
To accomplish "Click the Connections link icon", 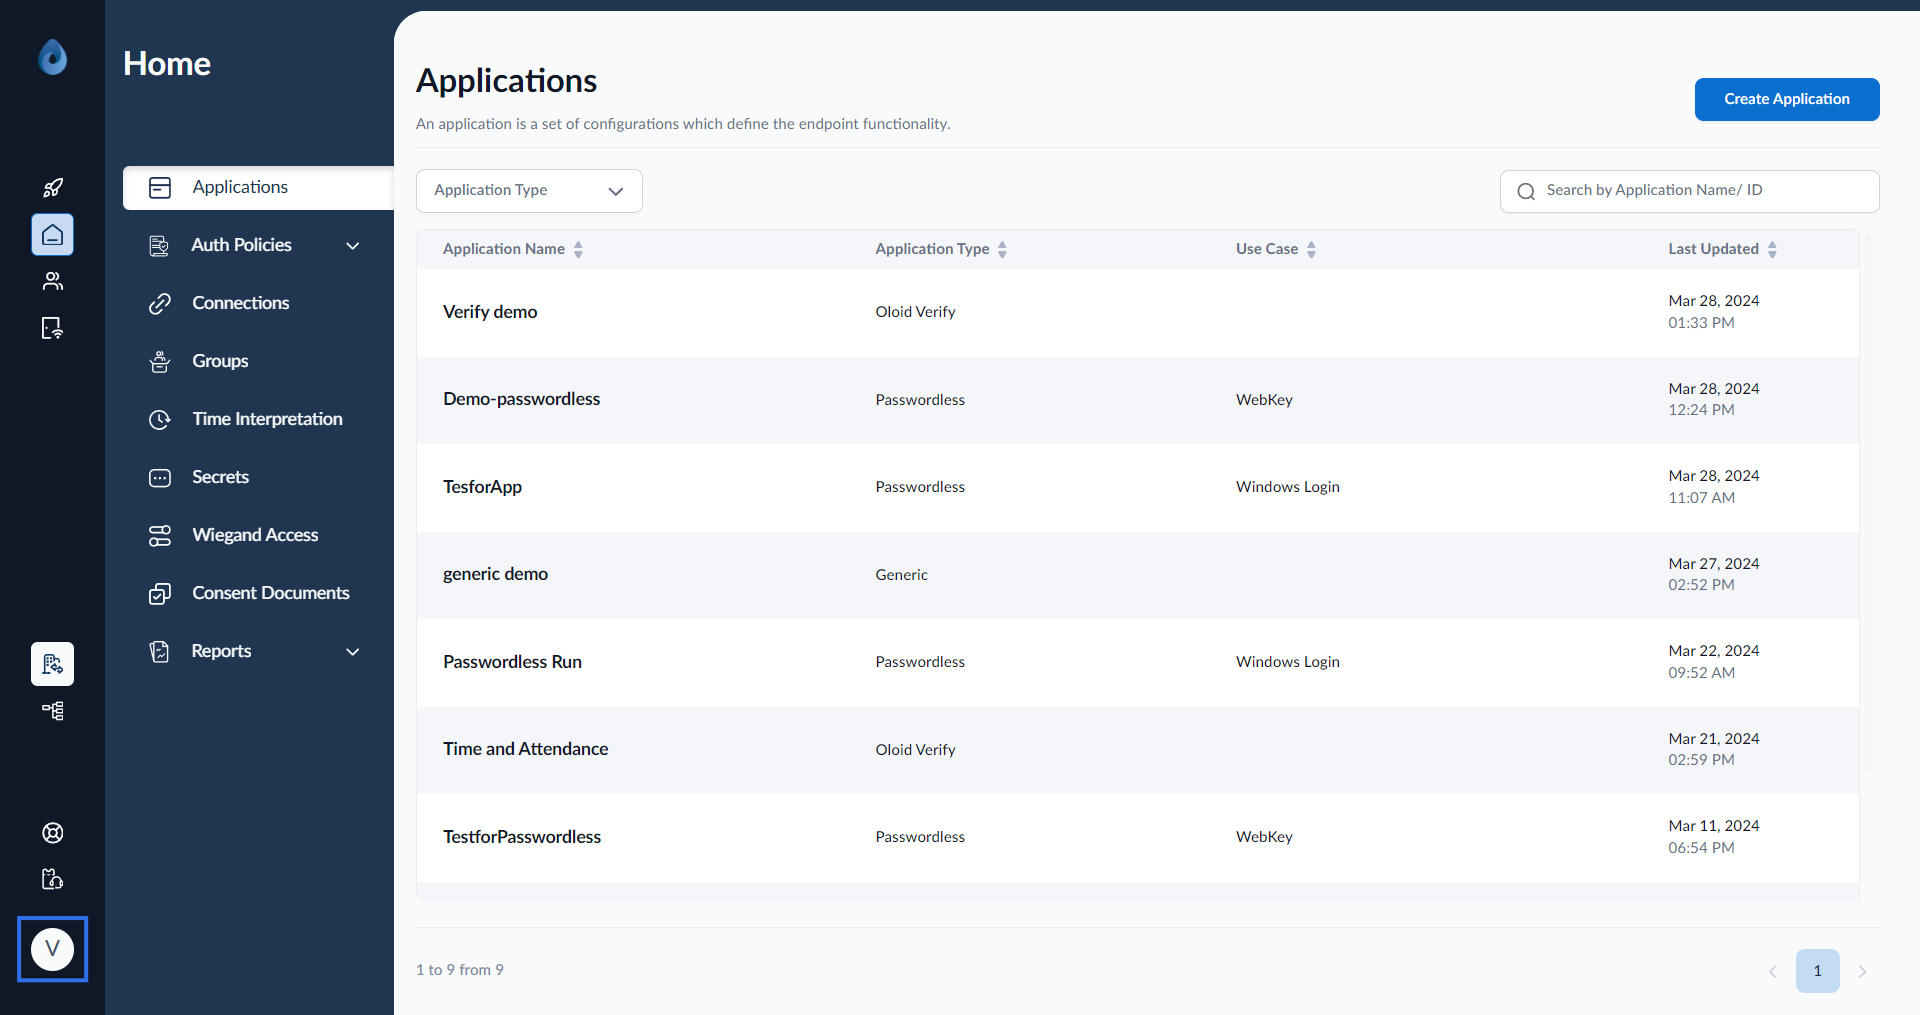I will pos(160,304).
